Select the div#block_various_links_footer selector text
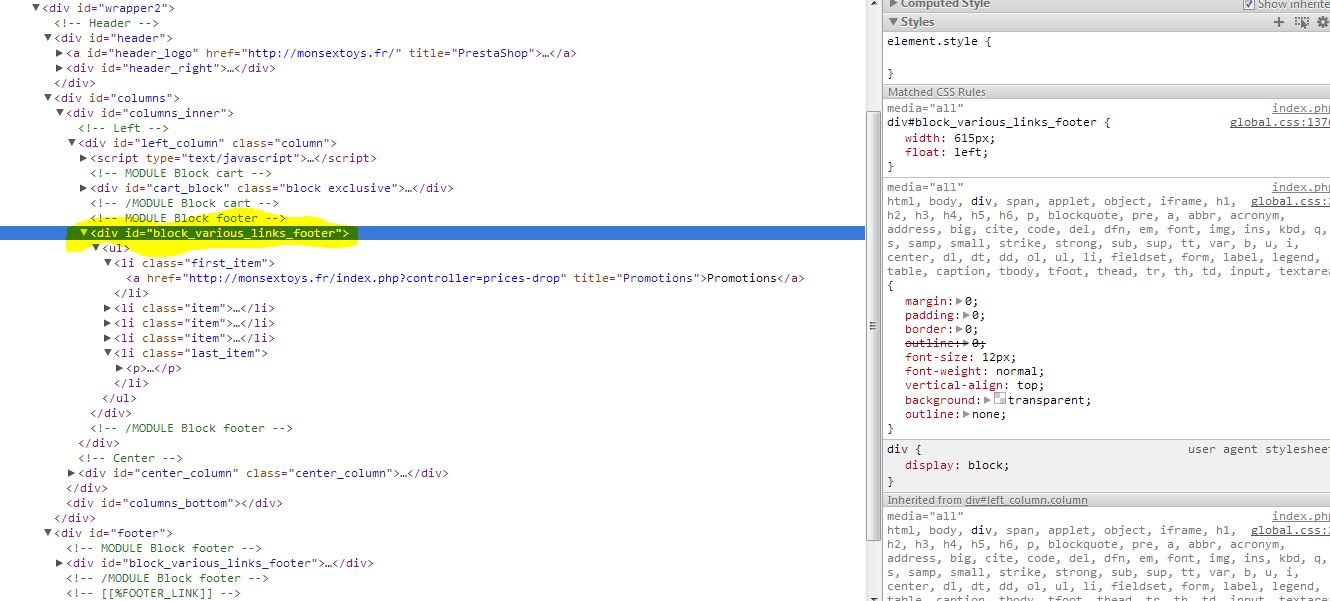 992,123
